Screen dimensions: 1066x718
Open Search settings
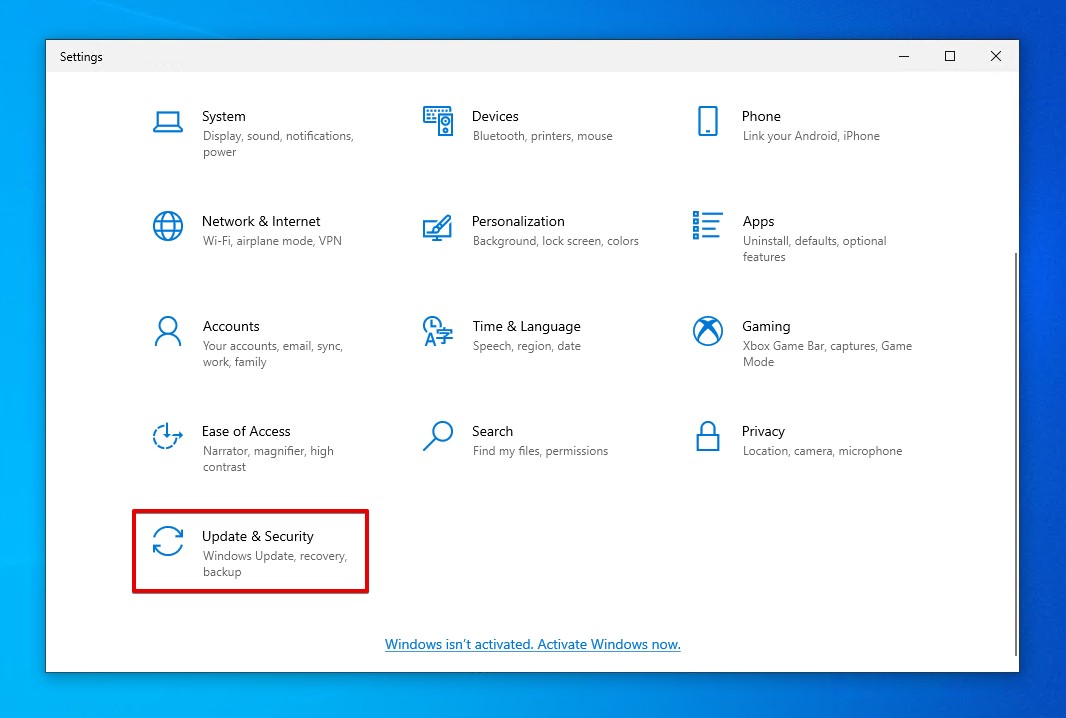492,431
